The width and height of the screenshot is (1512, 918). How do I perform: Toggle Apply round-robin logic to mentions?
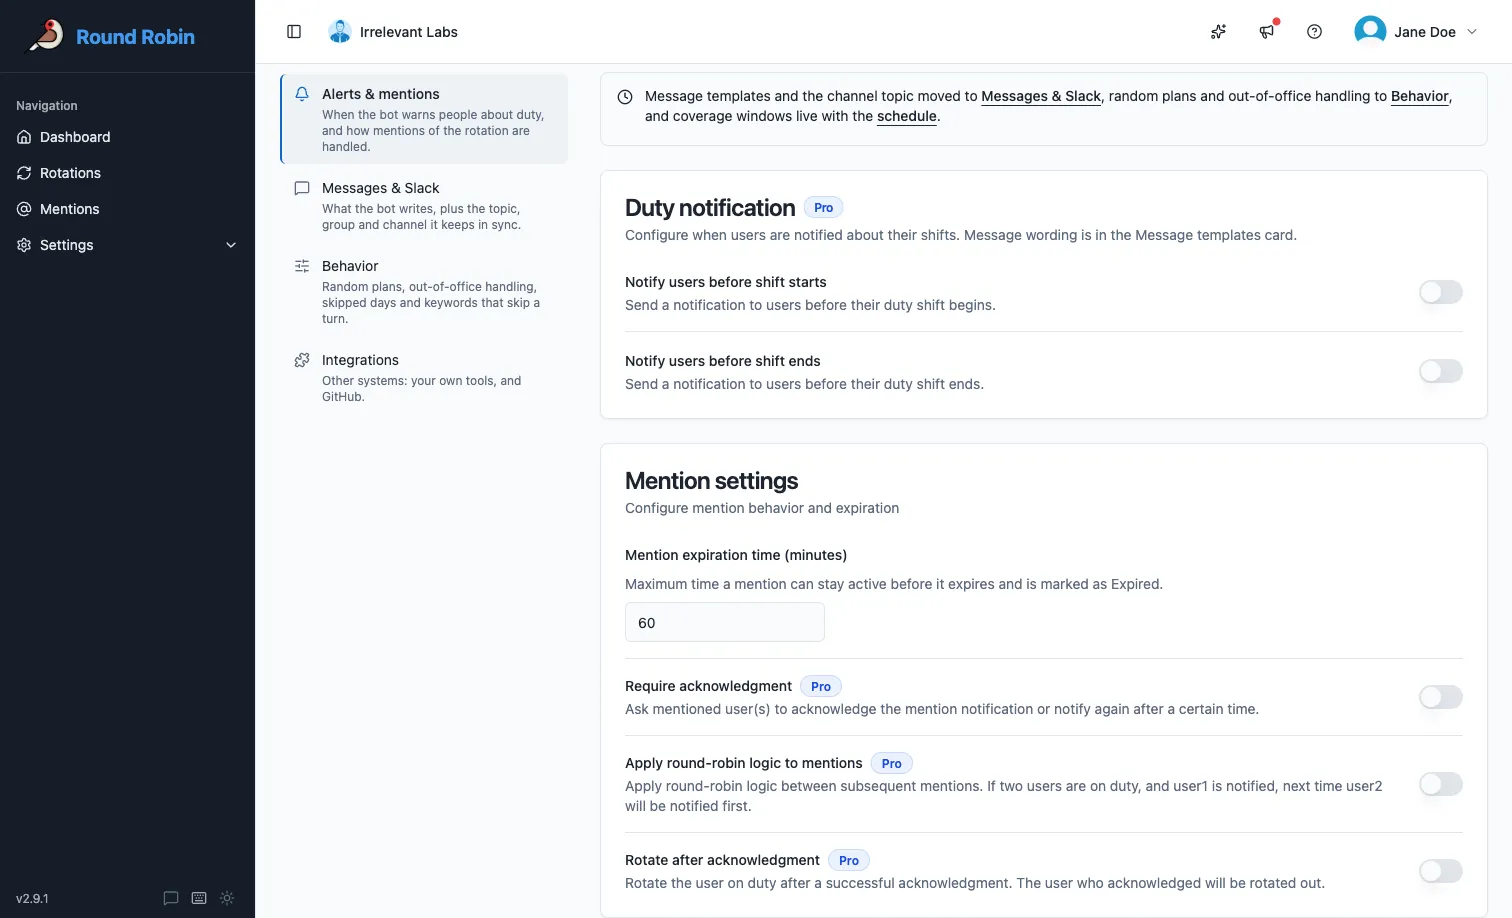(x=1441, y=784)
